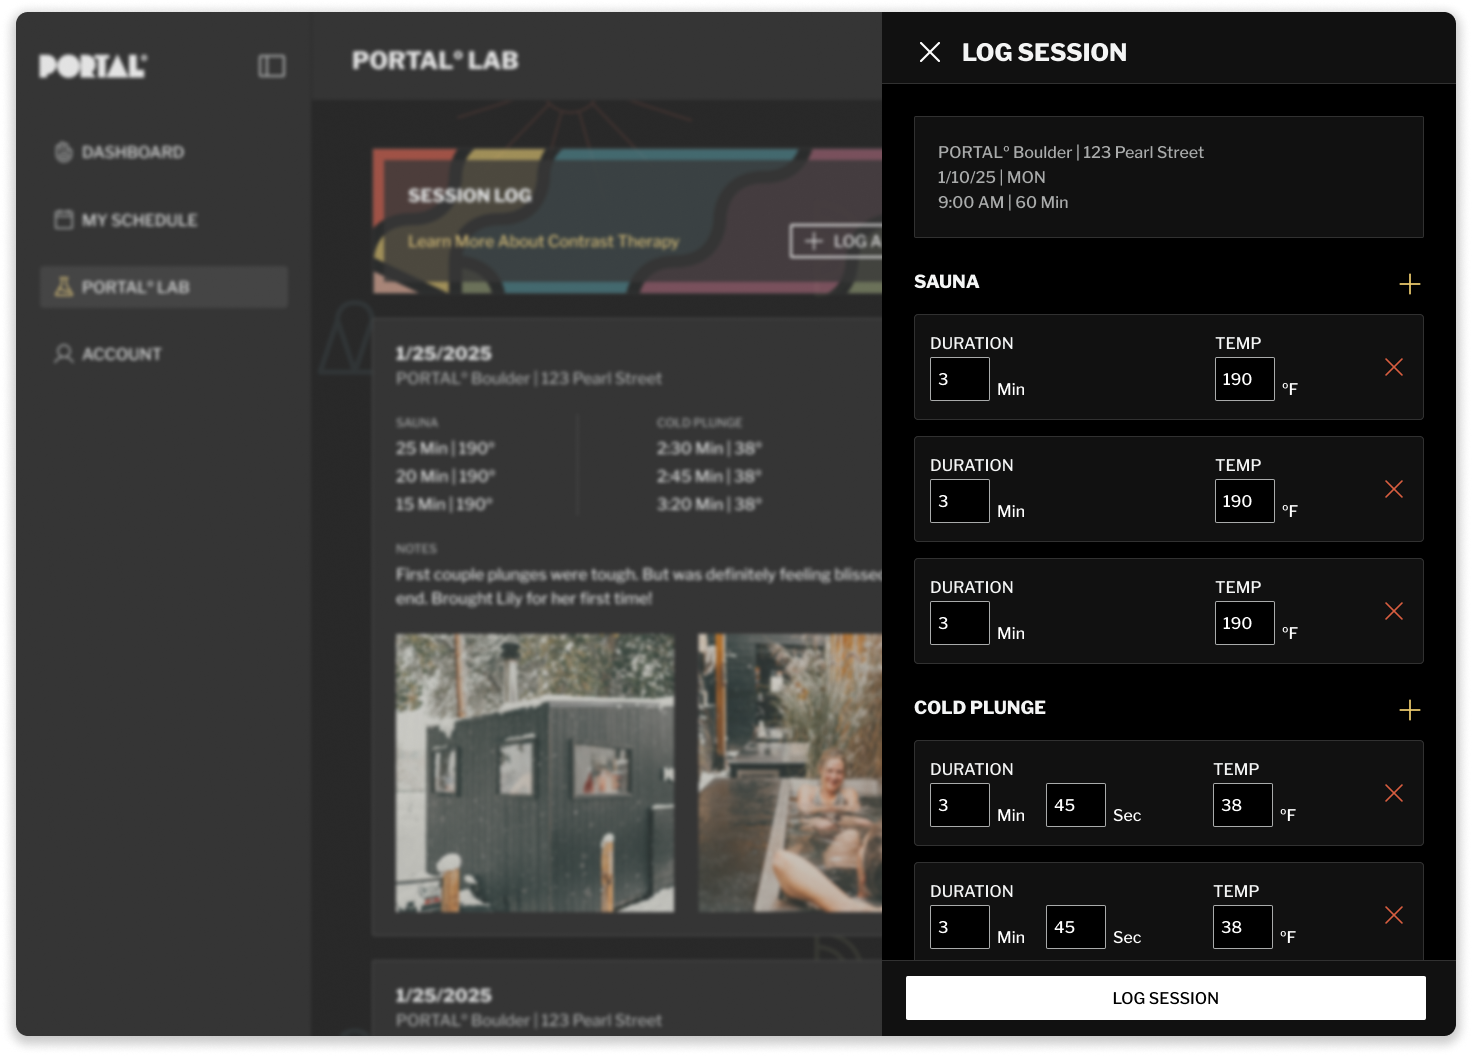Click the Log A Session button on banner
Screen dimensions: 1472x1056
tap(837, 241)
